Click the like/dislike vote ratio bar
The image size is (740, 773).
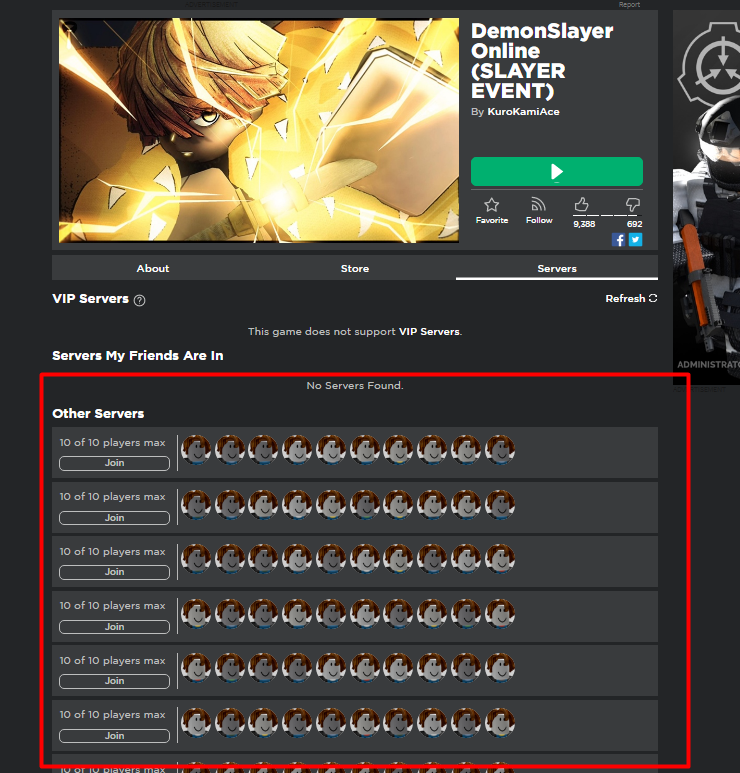[607, 215]
